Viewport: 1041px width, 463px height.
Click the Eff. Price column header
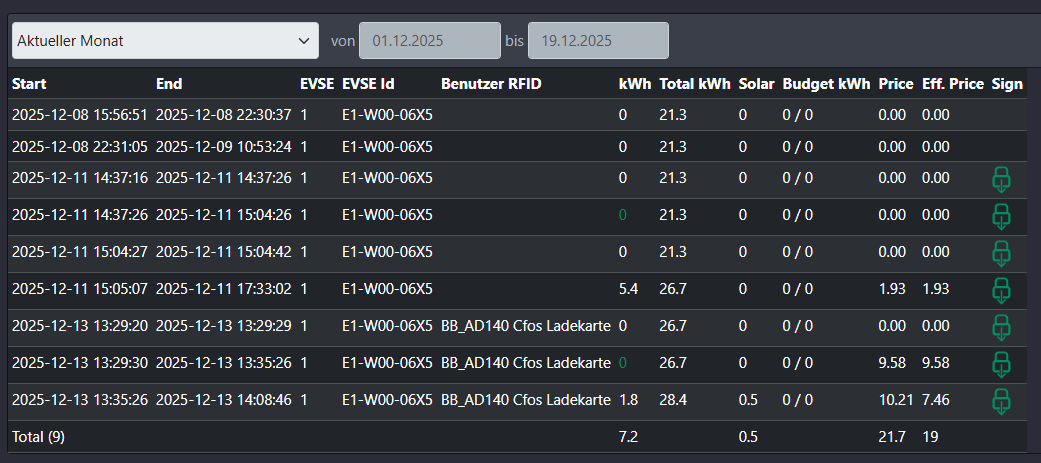[x=953, y=84]
